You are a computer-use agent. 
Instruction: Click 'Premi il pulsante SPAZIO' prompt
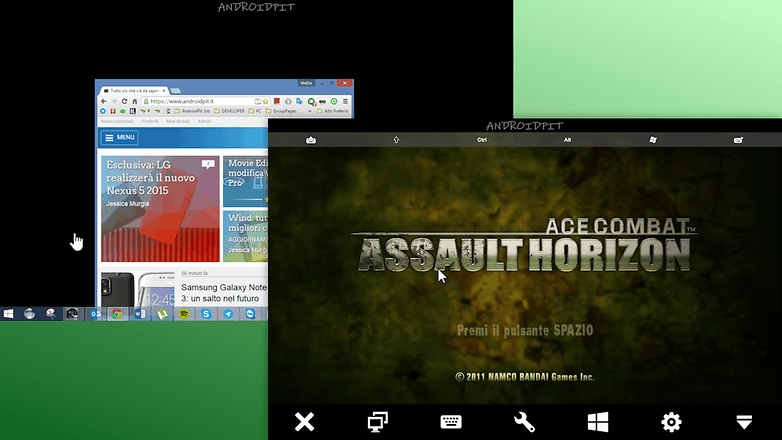coord(525,330)
